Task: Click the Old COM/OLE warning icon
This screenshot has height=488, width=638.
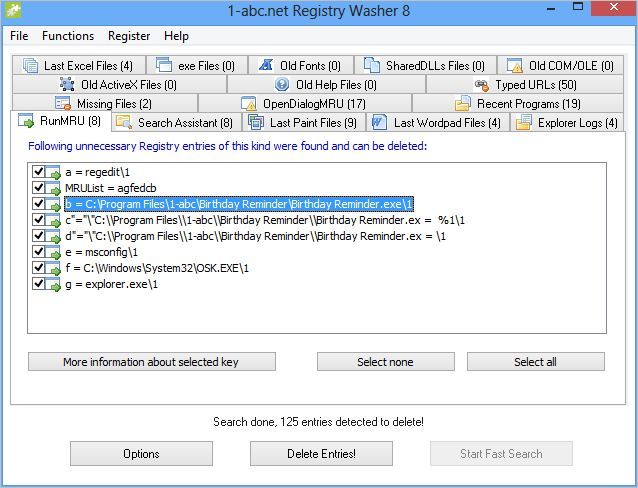Action: [x=515, y=65]
